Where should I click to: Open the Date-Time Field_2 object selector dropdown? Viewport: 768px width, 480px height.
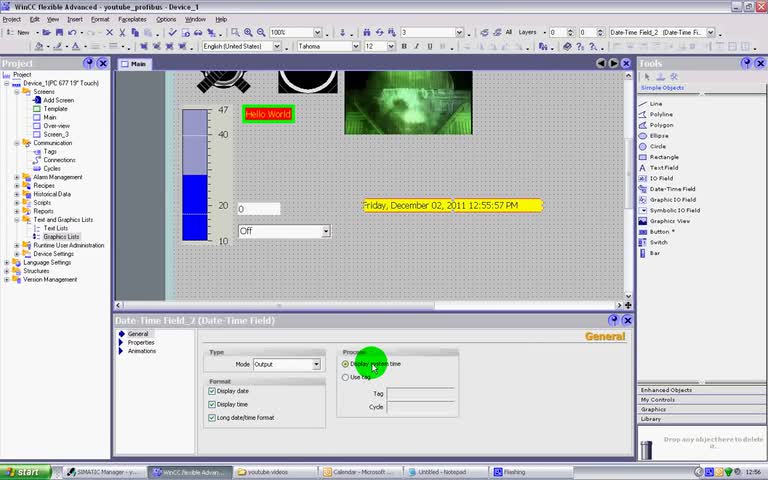tap(711, 32)
